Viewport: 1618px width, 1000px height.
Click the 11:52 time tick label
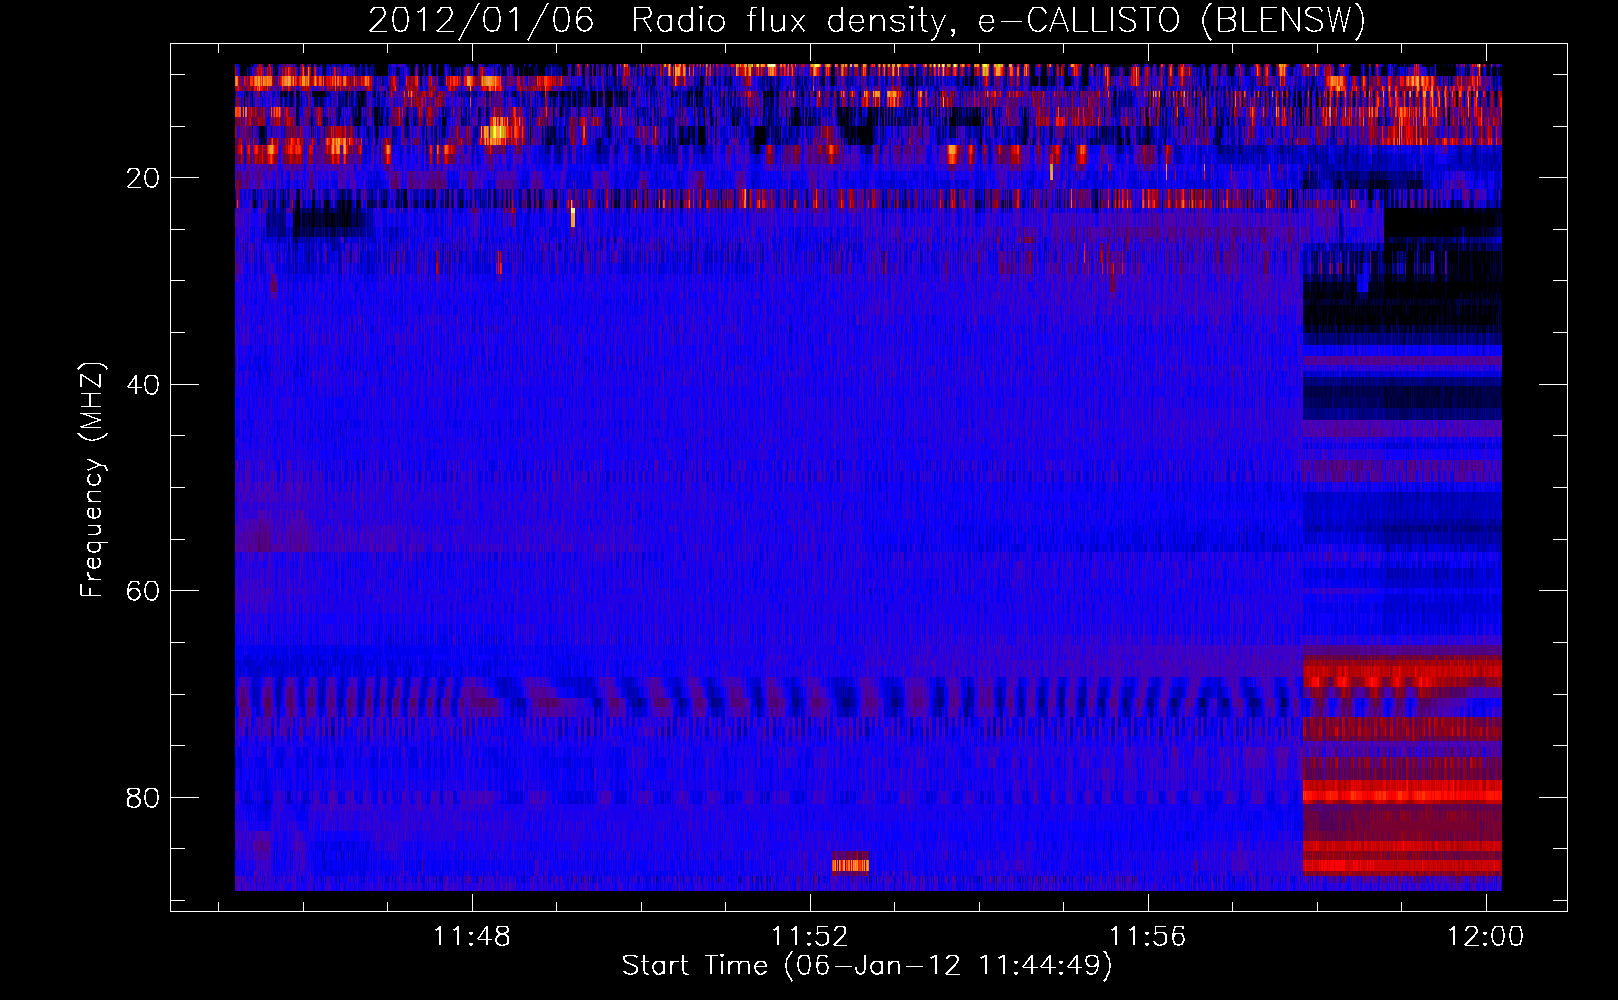point(810,937)
